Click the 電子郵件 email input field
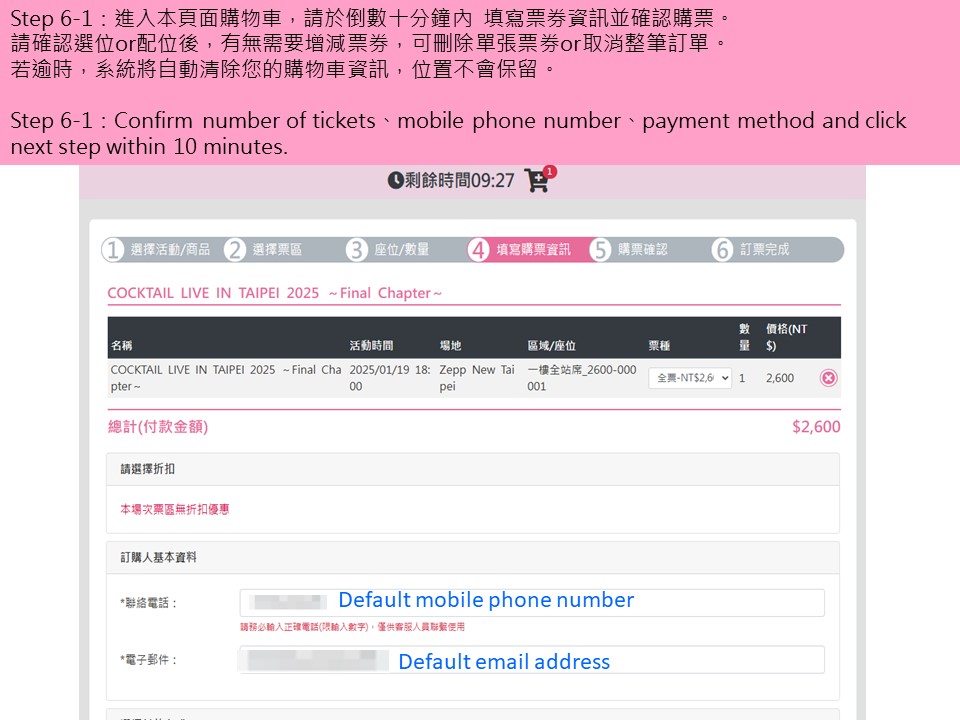The height and width of the screenshot is (720, 960). click(532, 660)
